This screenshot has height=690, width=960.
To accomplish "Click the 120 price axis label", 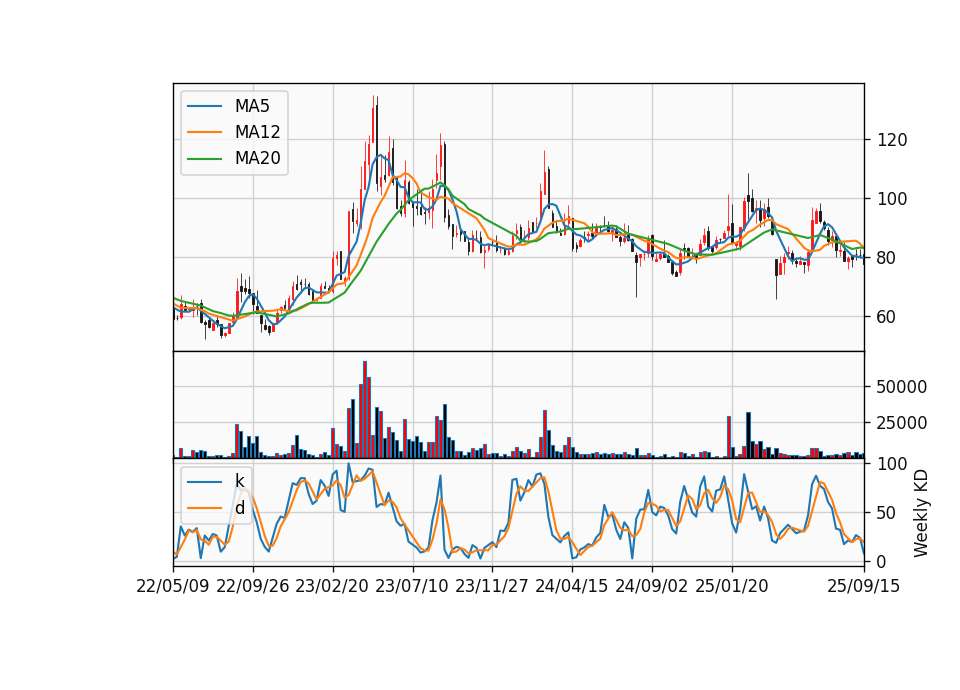I will [x=892, y=140].
